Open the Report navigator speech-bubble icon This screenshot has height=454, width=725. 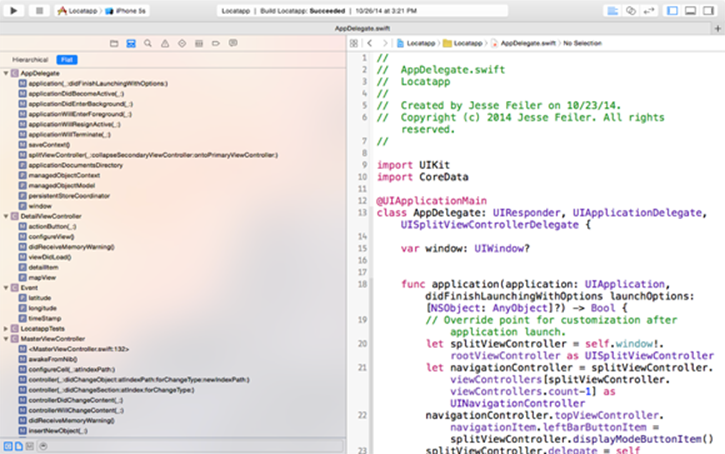pos(233,43)
